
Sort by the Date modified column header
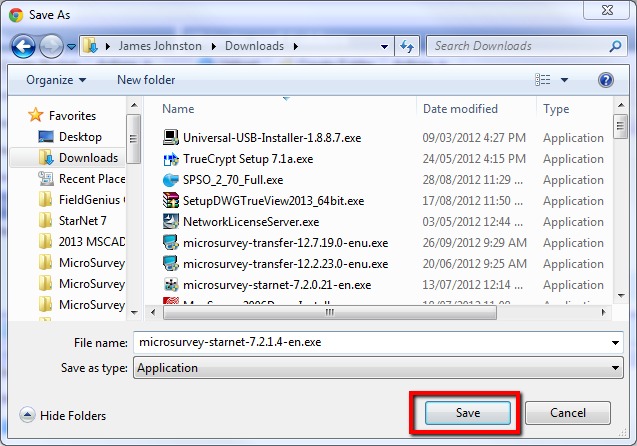(x=460, y=108)
